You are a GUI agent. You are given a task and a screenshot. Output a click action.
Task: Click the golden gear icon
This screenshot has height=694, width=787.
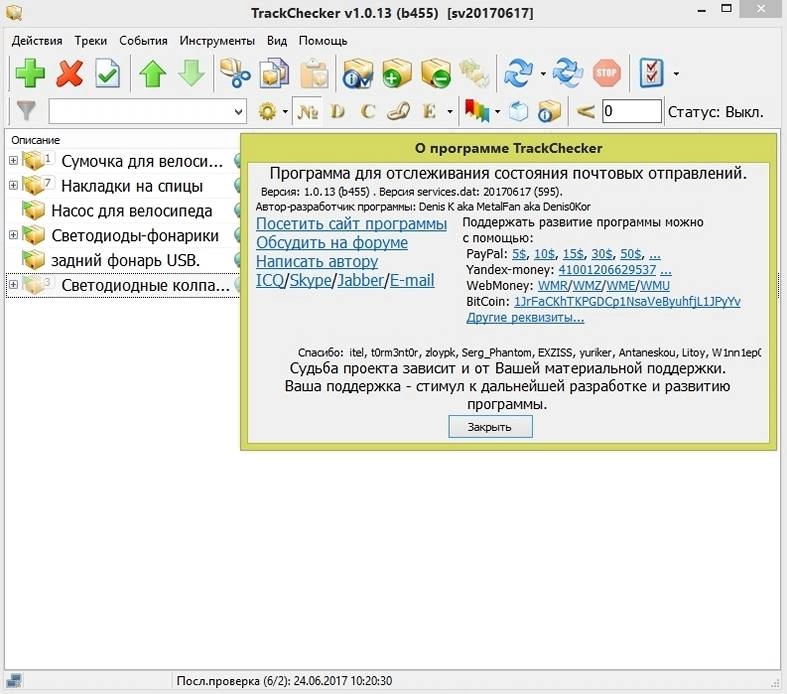[x=267, y=111]
